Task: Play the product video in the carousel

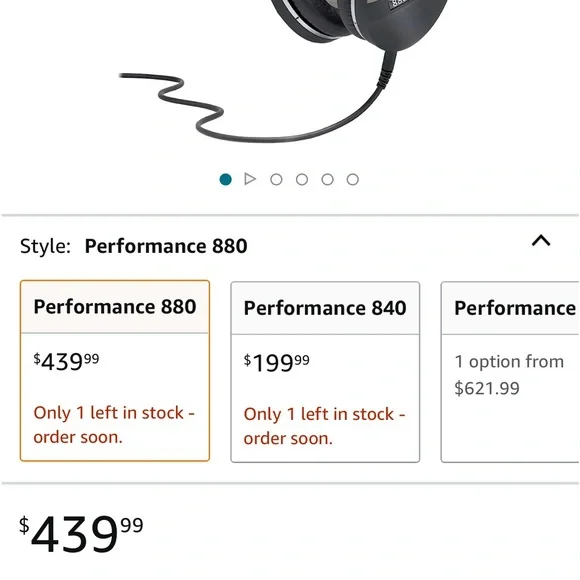Action: 250,179
